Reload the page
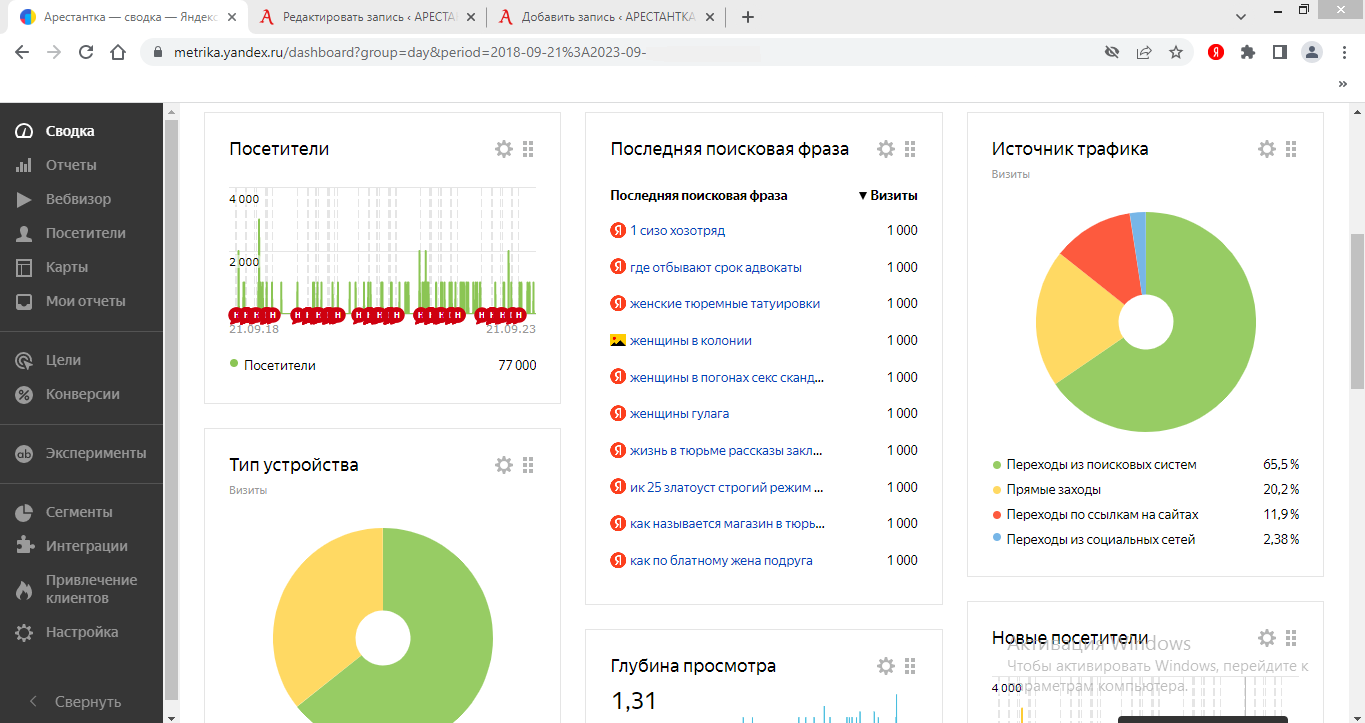The width and height of the screenshot is (1365, 723). click(86, 52)
